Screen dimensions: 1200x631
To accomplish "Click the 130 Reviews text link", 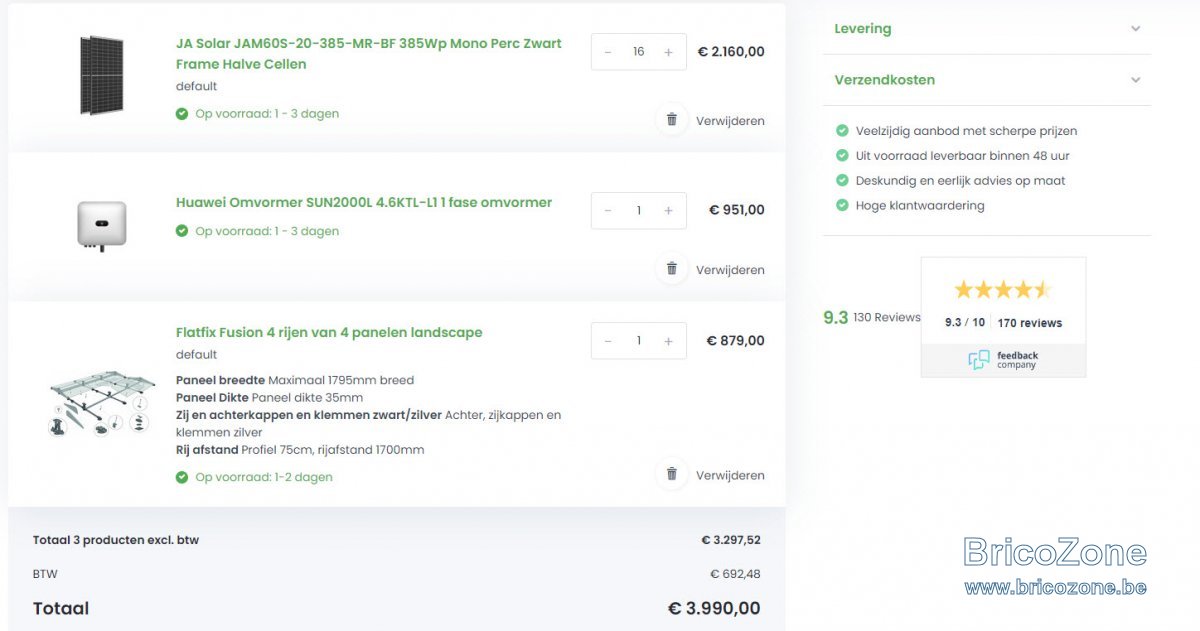I will [887, 318].
